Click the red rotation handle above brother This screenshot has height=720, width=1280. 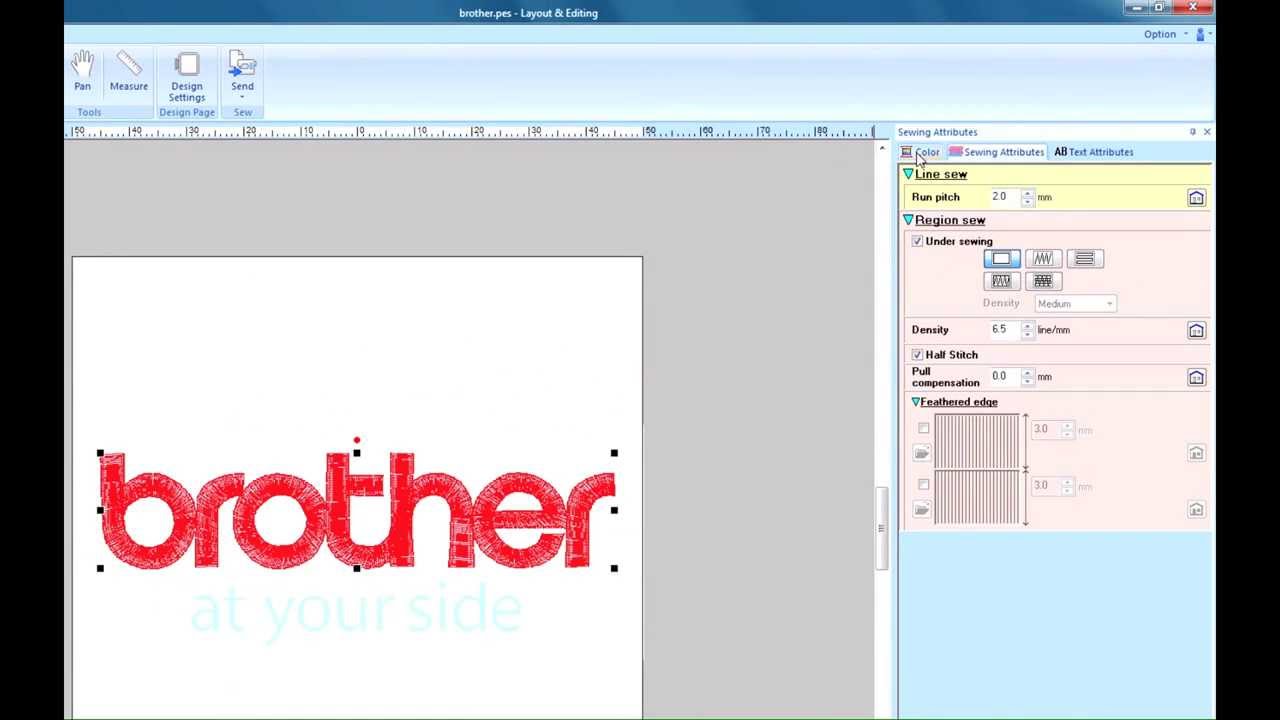357,440
